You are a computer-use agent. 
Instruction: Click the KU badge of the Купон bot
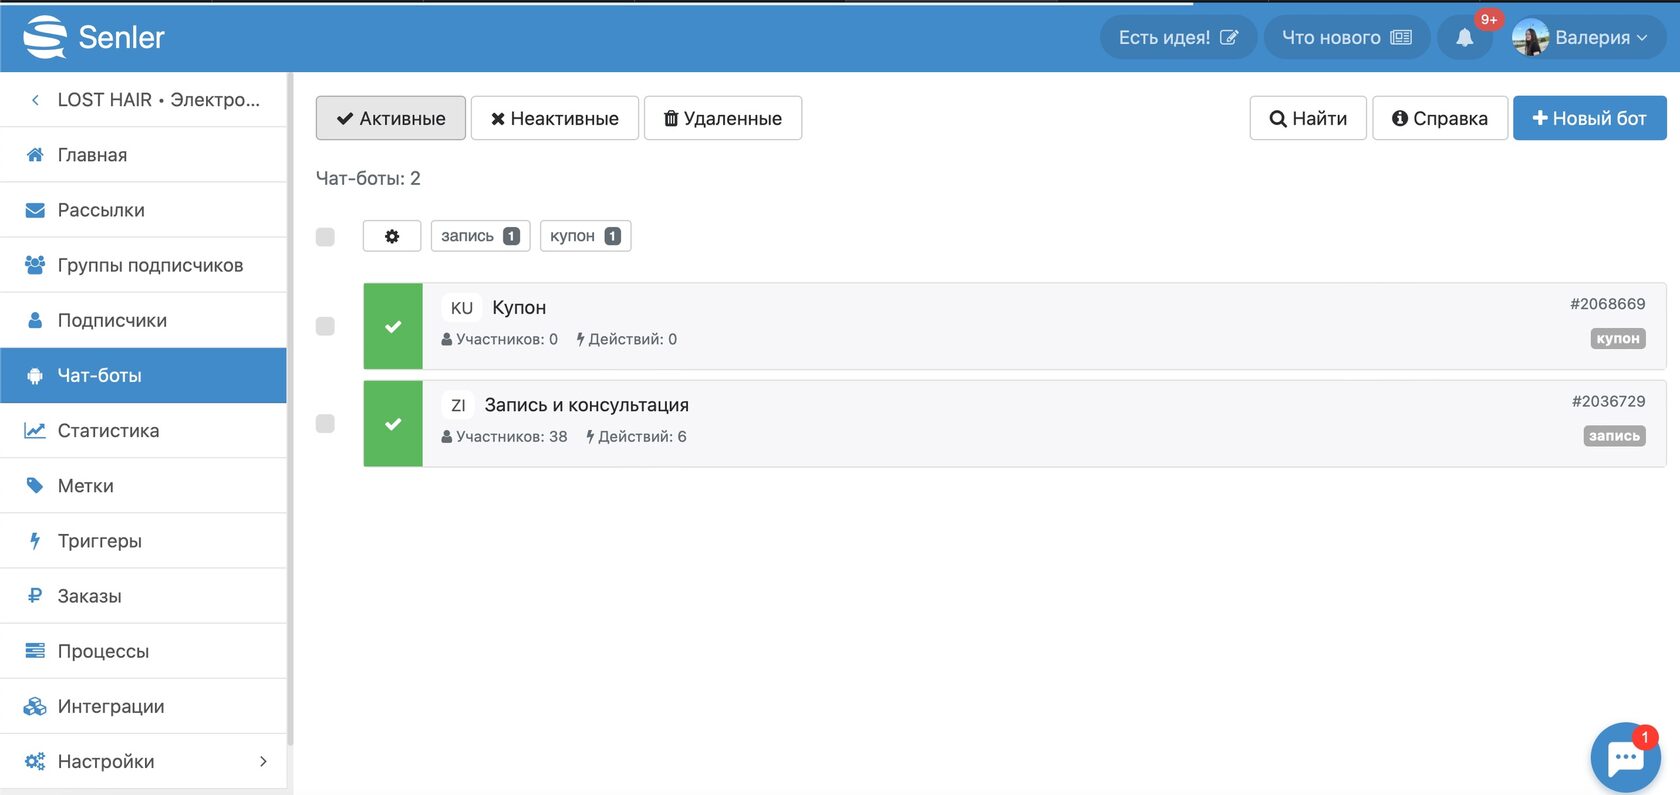coord(462,308)
